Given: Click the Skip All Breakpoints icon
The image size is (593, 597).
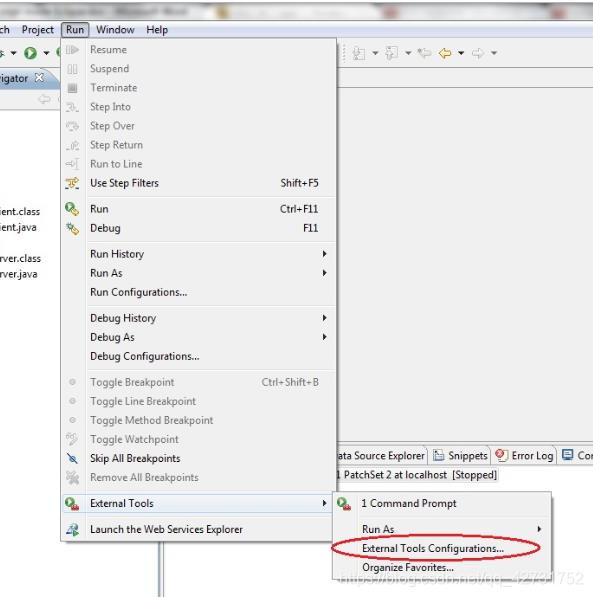Looking at the screenshot, I should (72, 458).
